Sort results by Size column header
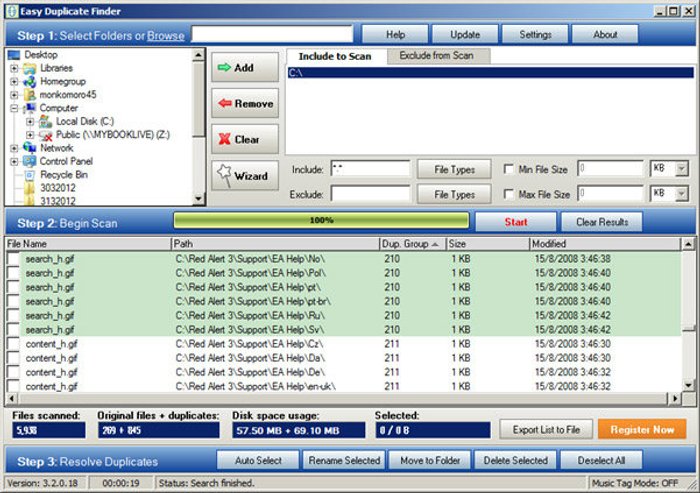The width and height of the screenshot is (700, 493). (488, 244)
